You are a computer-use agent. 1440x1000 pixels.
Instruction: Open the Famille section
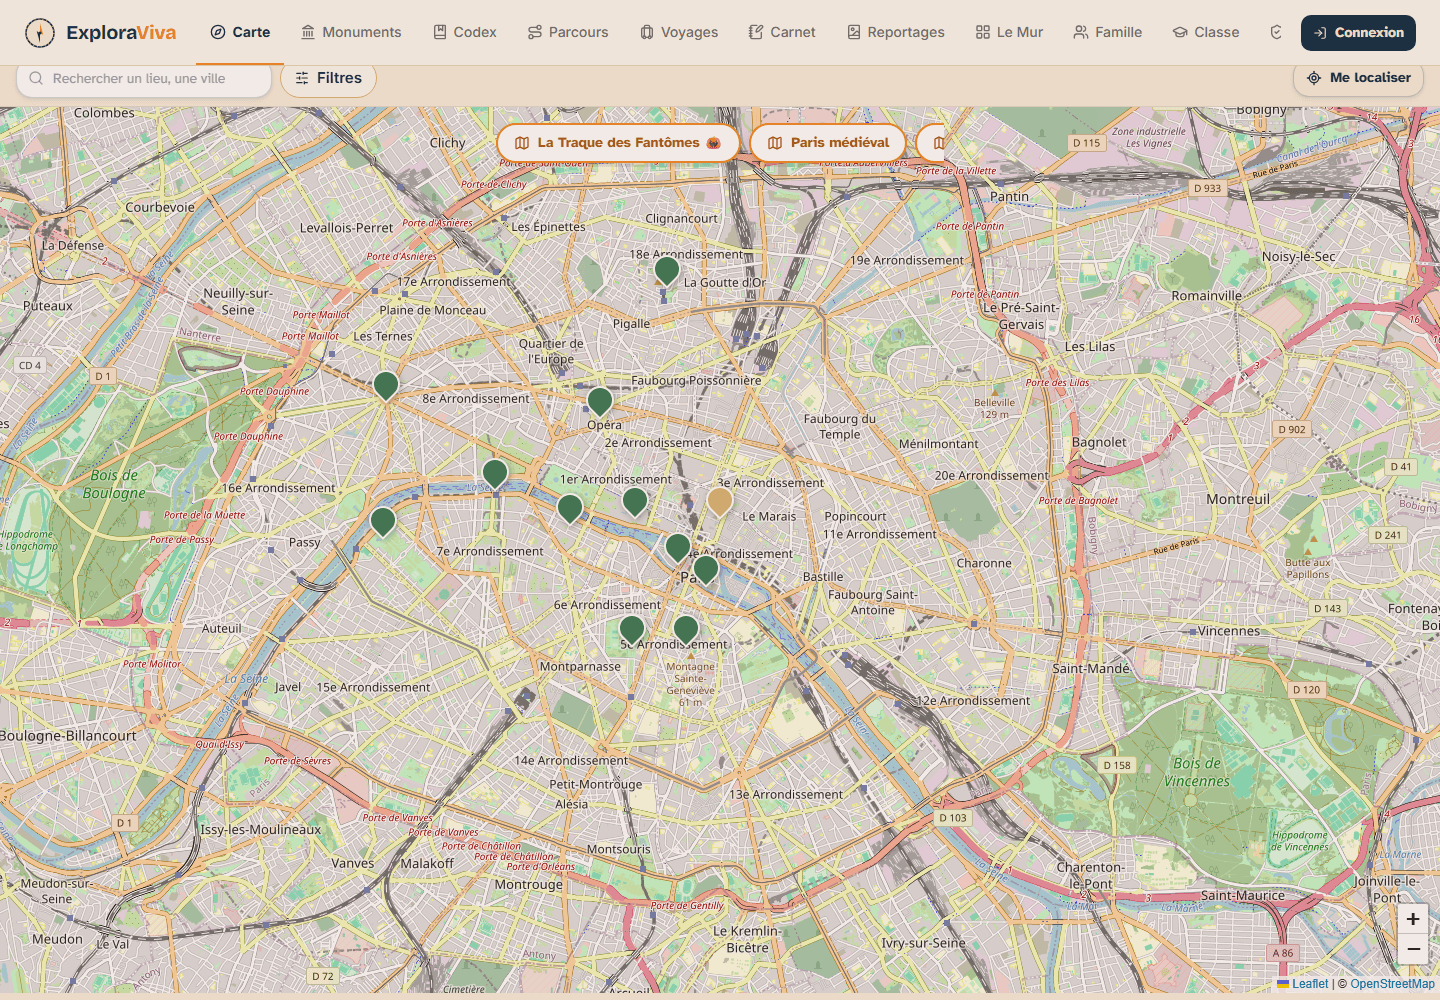click(x=1108, y=32)
